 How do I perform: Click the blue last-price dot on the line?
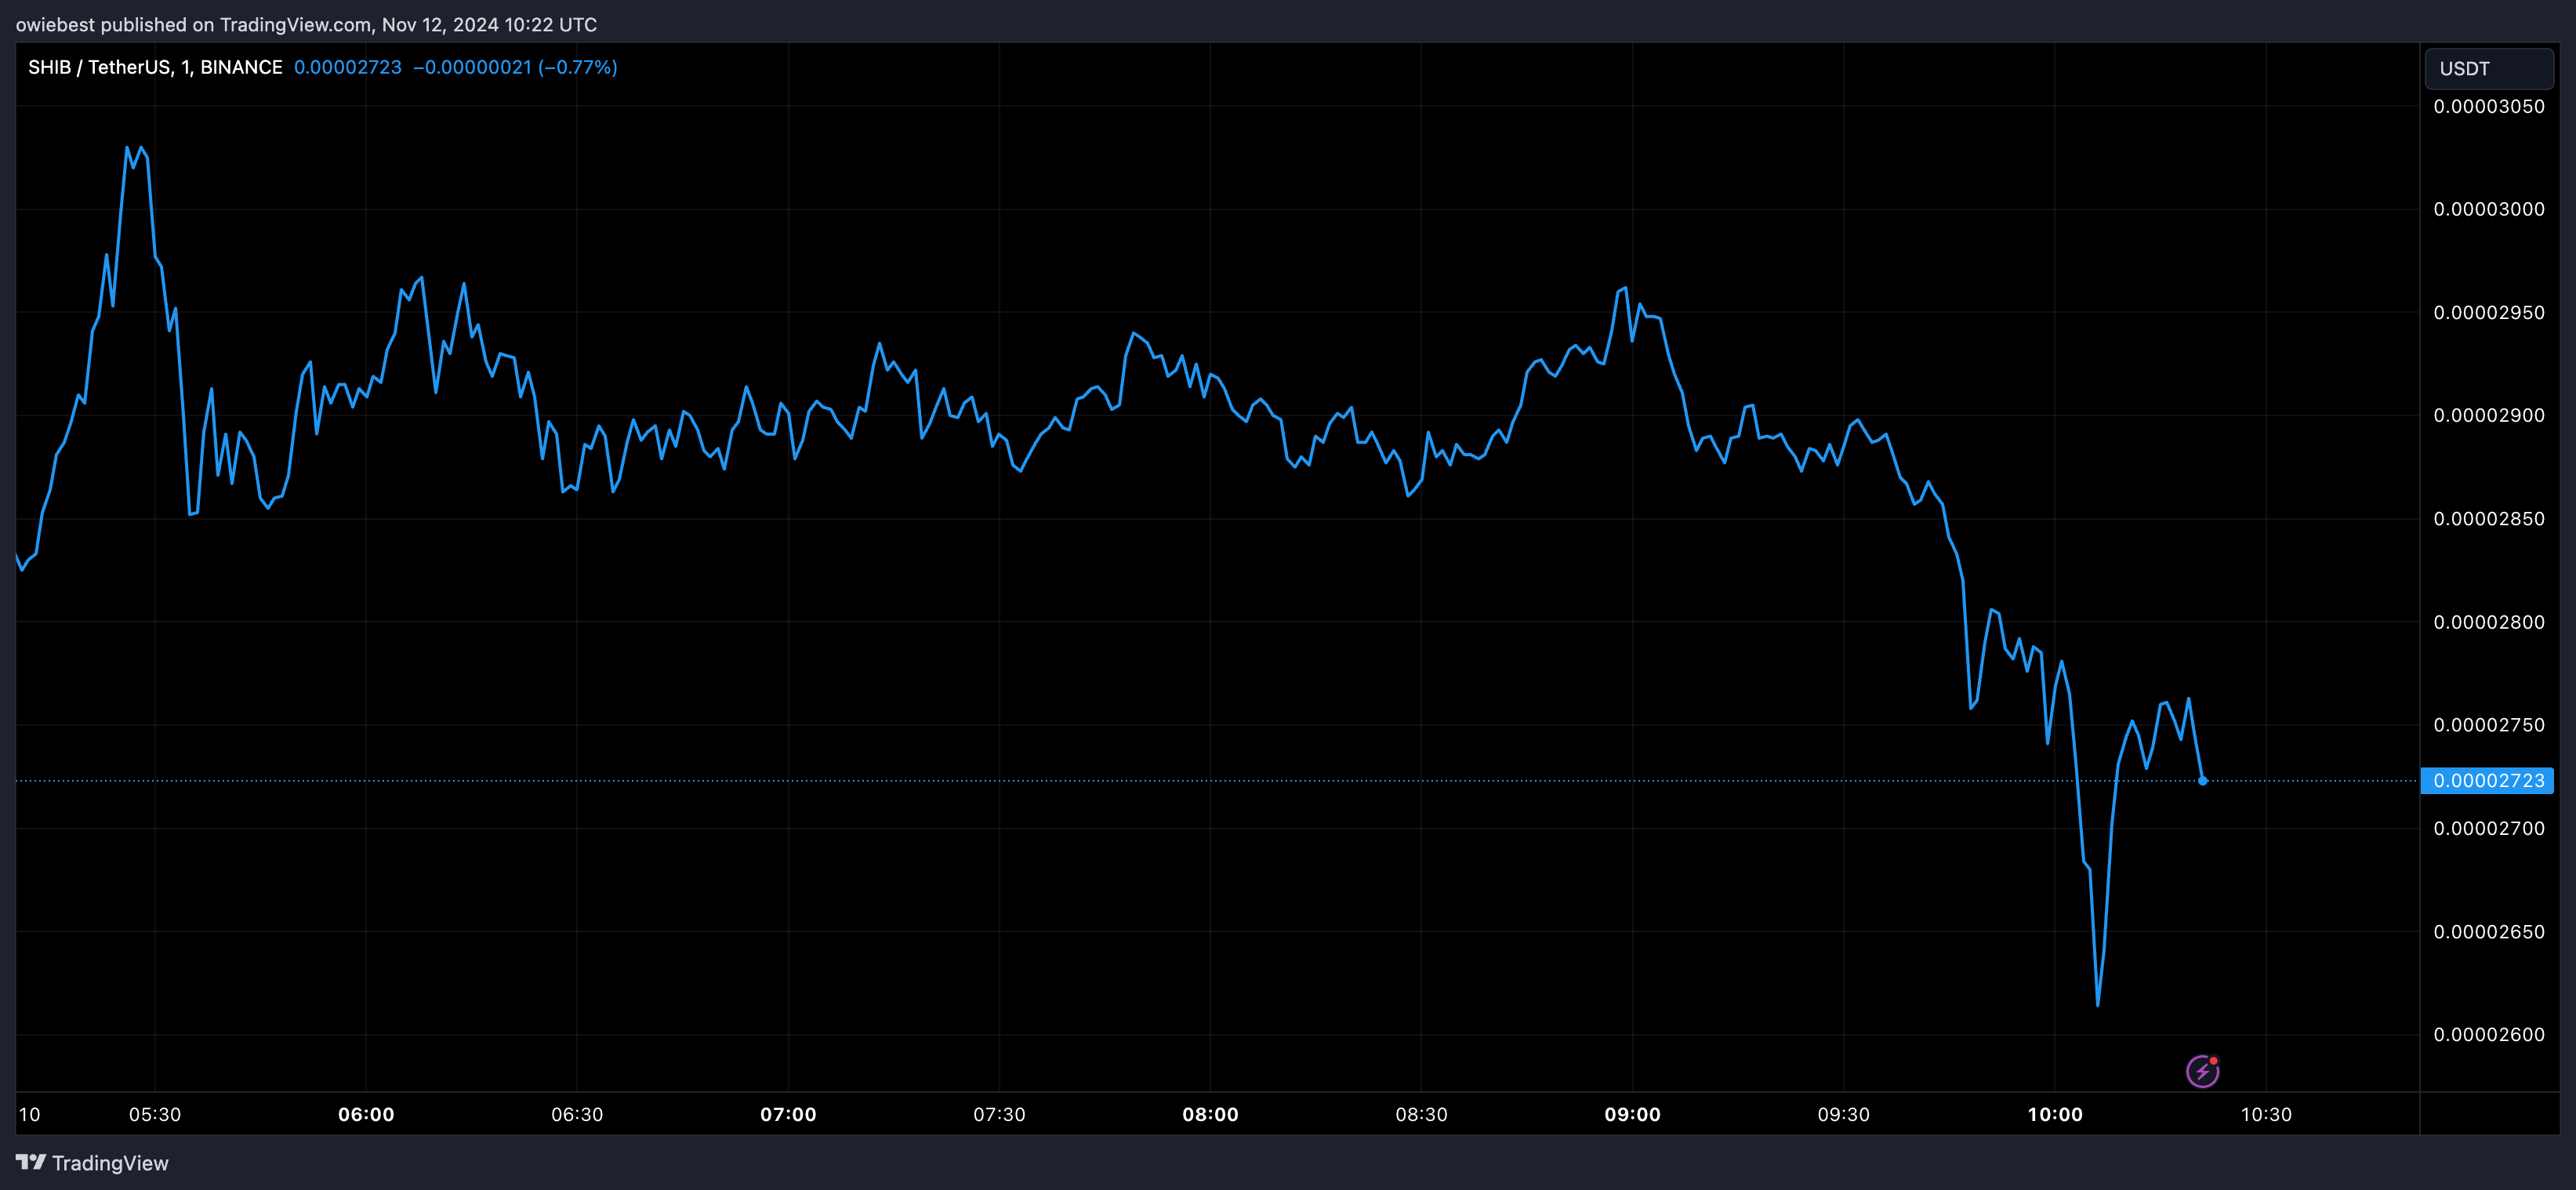2203,780
